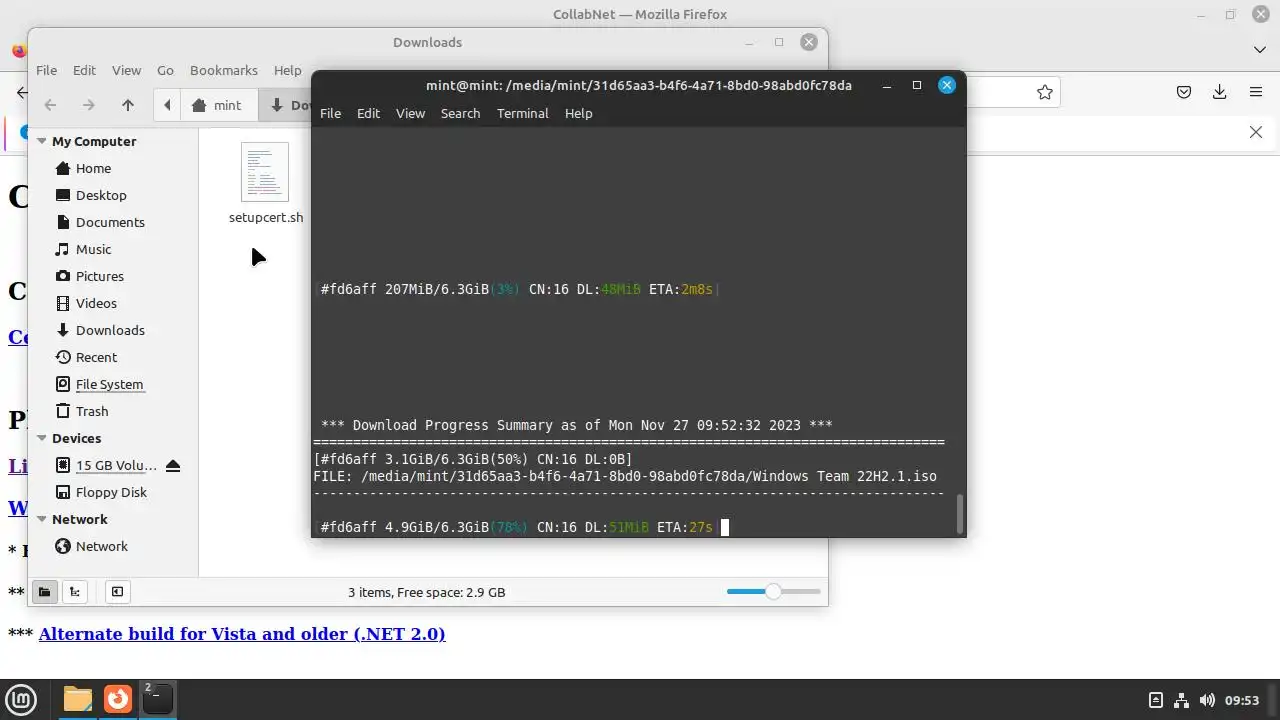The height and width of the screenshot is (720, 1280).
Task: Click the terminal vertical scrollbar
Action: click(x=960, y=514)
